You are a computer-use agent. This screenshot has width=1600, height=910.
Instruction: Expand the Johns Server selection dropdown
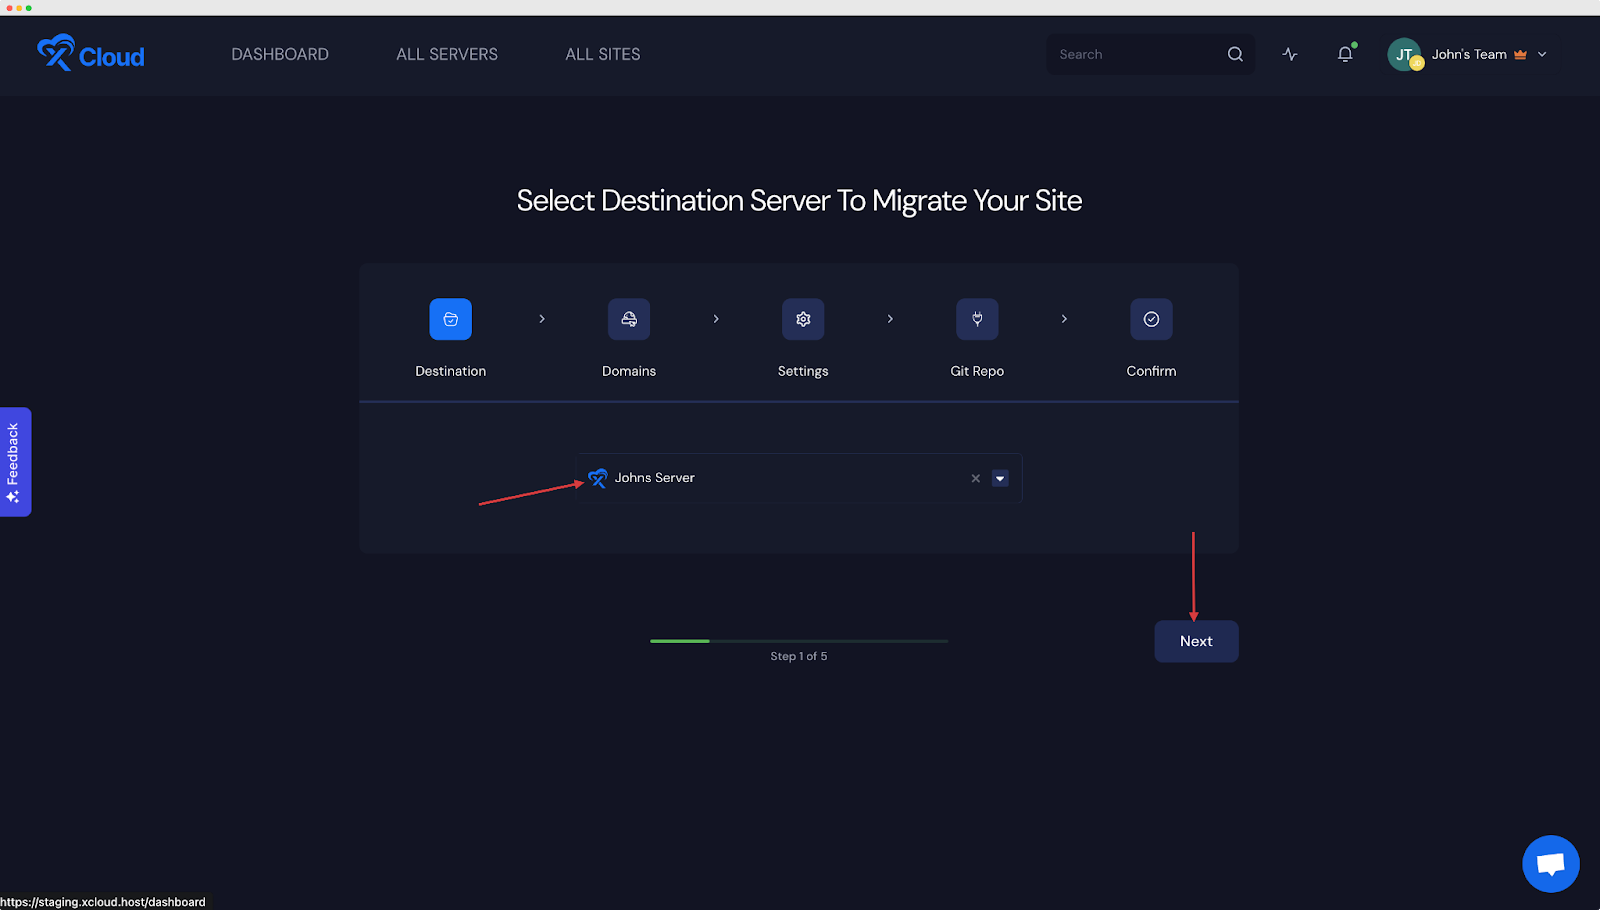(999, 478)
